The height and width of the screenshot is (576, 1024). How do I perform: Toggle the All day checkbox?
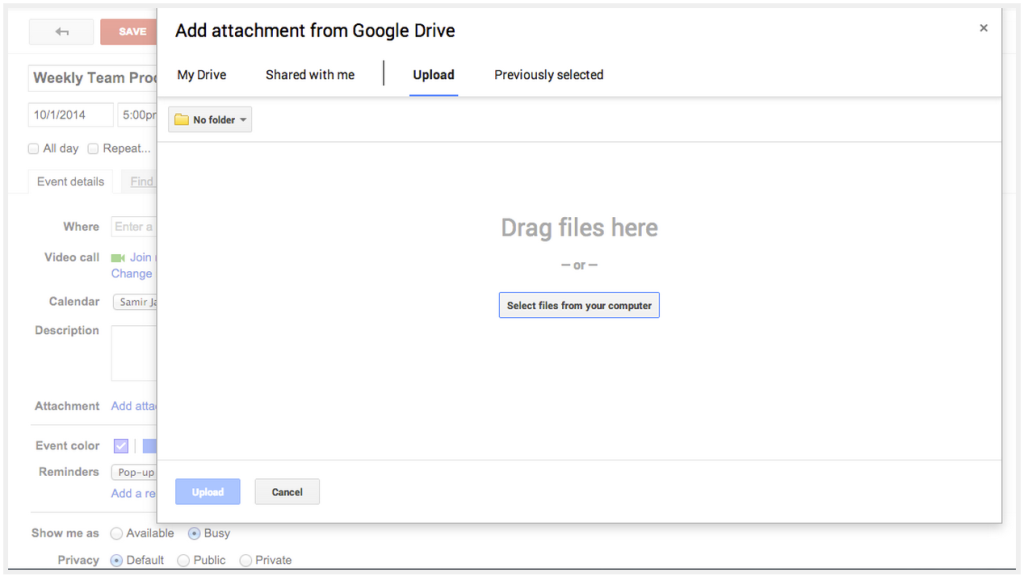(33, 149)
